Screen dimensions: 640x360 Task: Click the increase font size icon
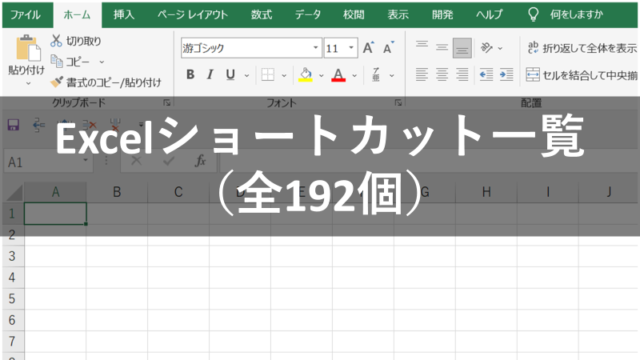click(x=368, y=48)
